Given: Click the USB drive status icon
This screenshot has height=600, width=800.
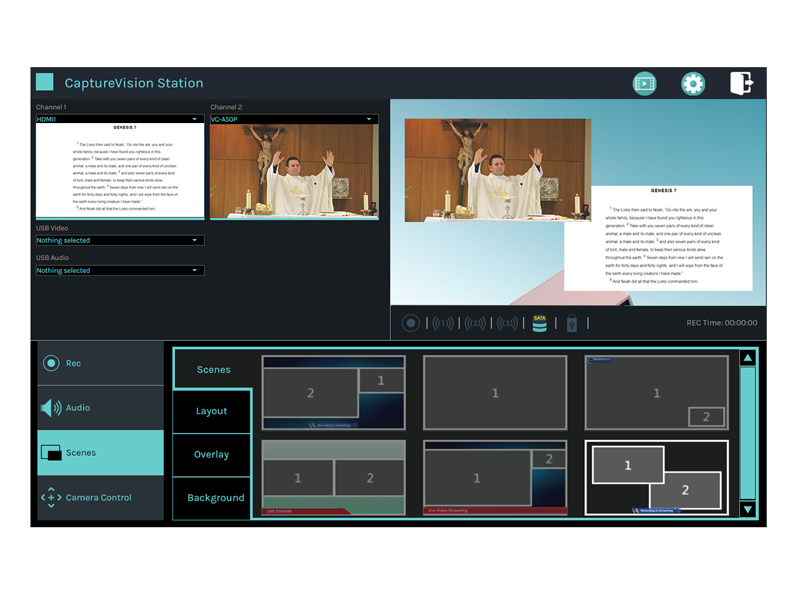Looking at the screenshot, I should (x=572, y=323).
